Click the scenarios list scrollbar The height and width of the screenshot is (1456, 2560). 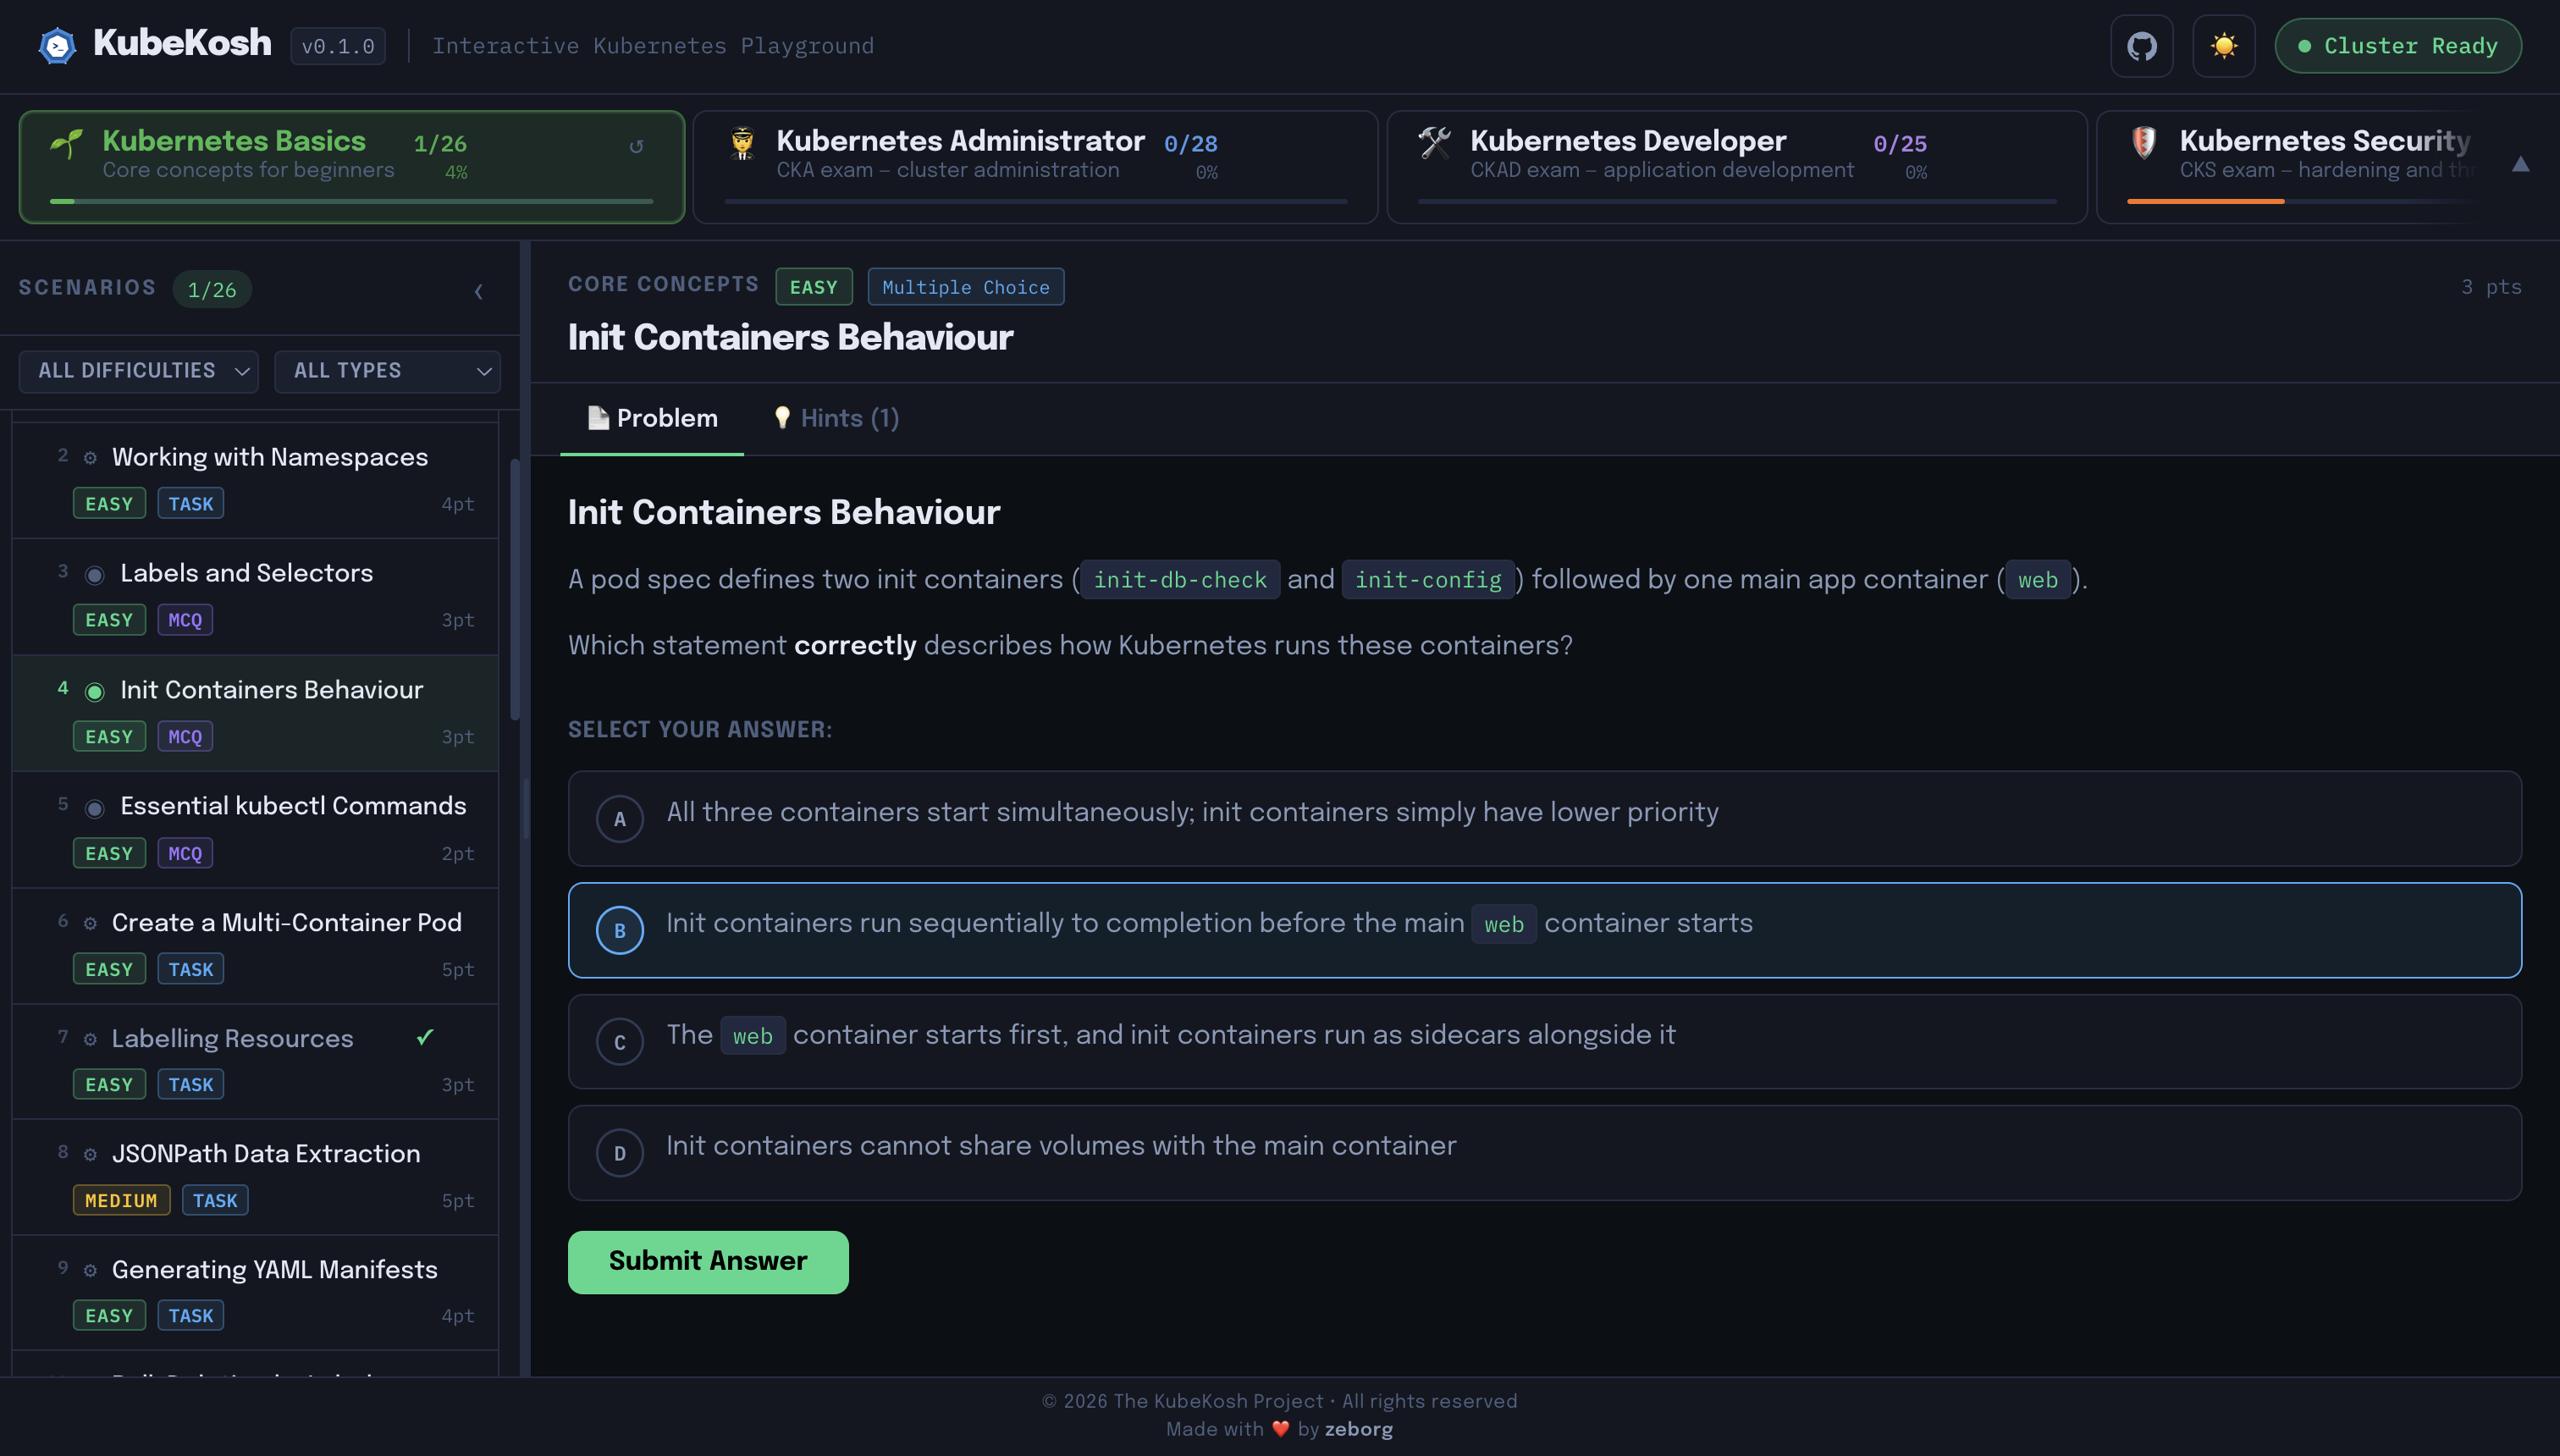(x=515, y=590)
